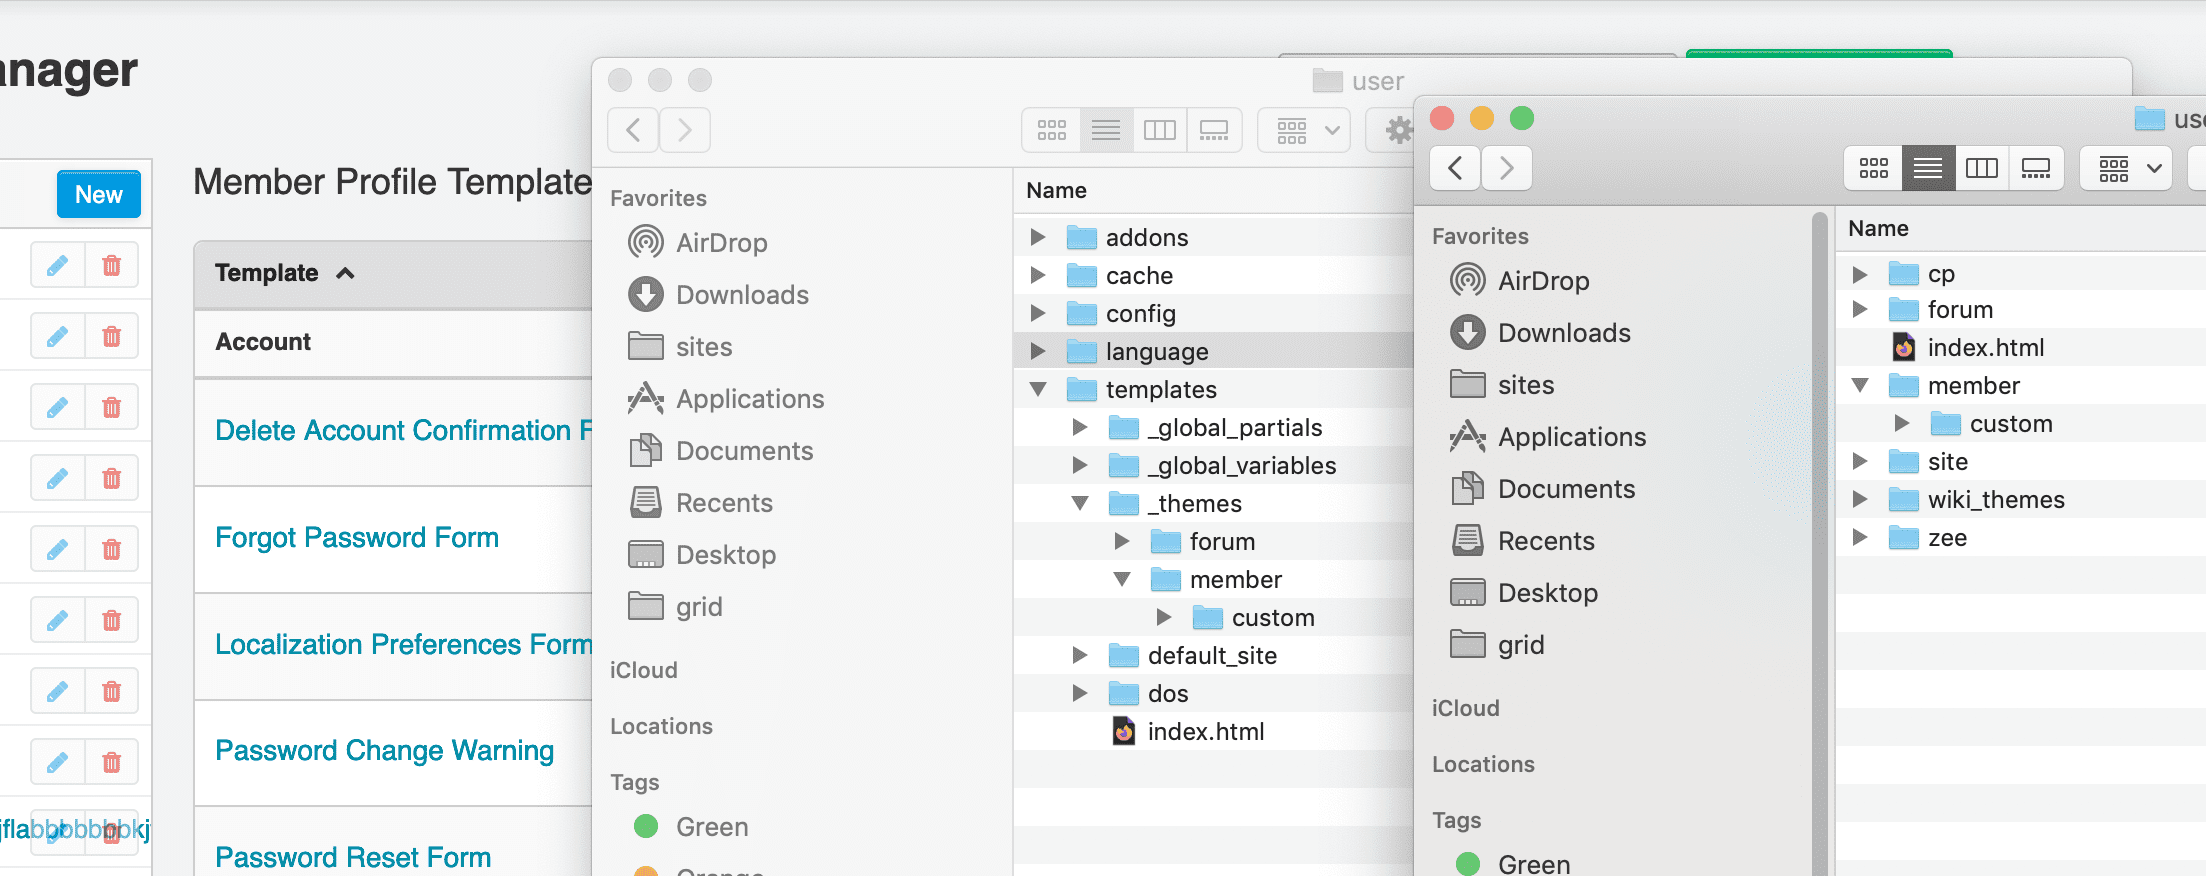The height and width of the screenshot is (876, 2206).
Task: Switch front Finder window to column view
Action: [x=1981, y=168]
